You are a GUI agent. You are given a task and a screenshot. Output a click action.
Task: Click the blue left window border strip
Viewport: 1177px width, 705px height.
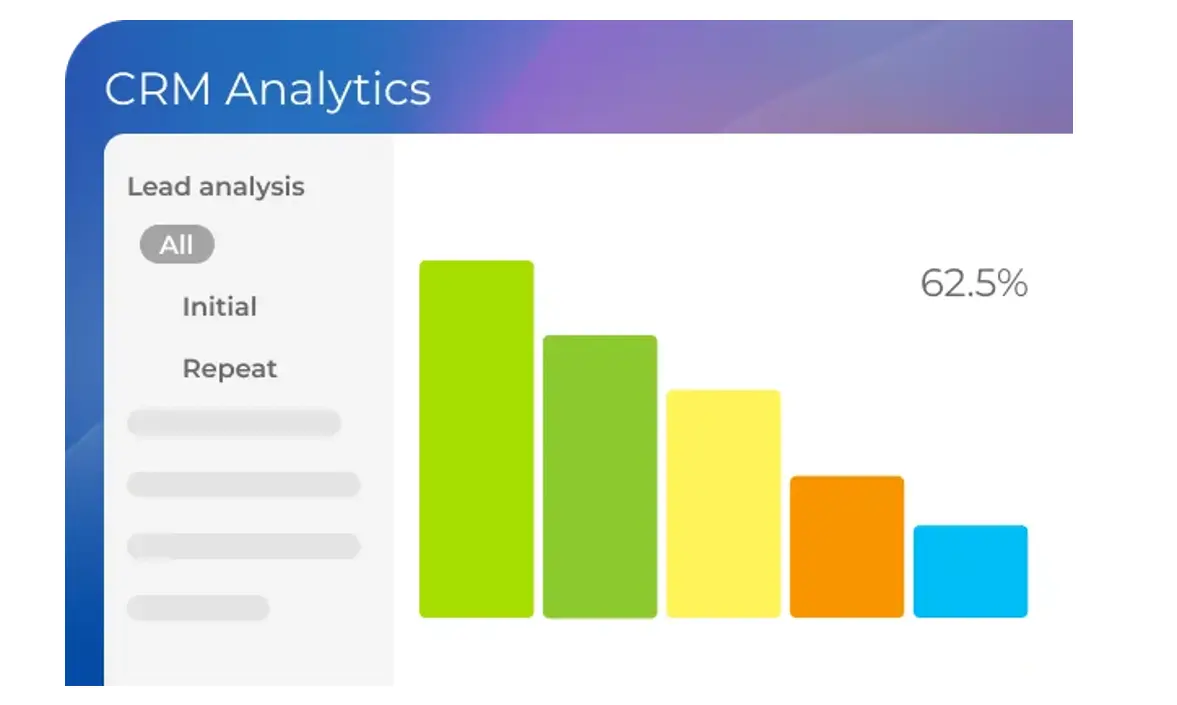click(84, 400)
